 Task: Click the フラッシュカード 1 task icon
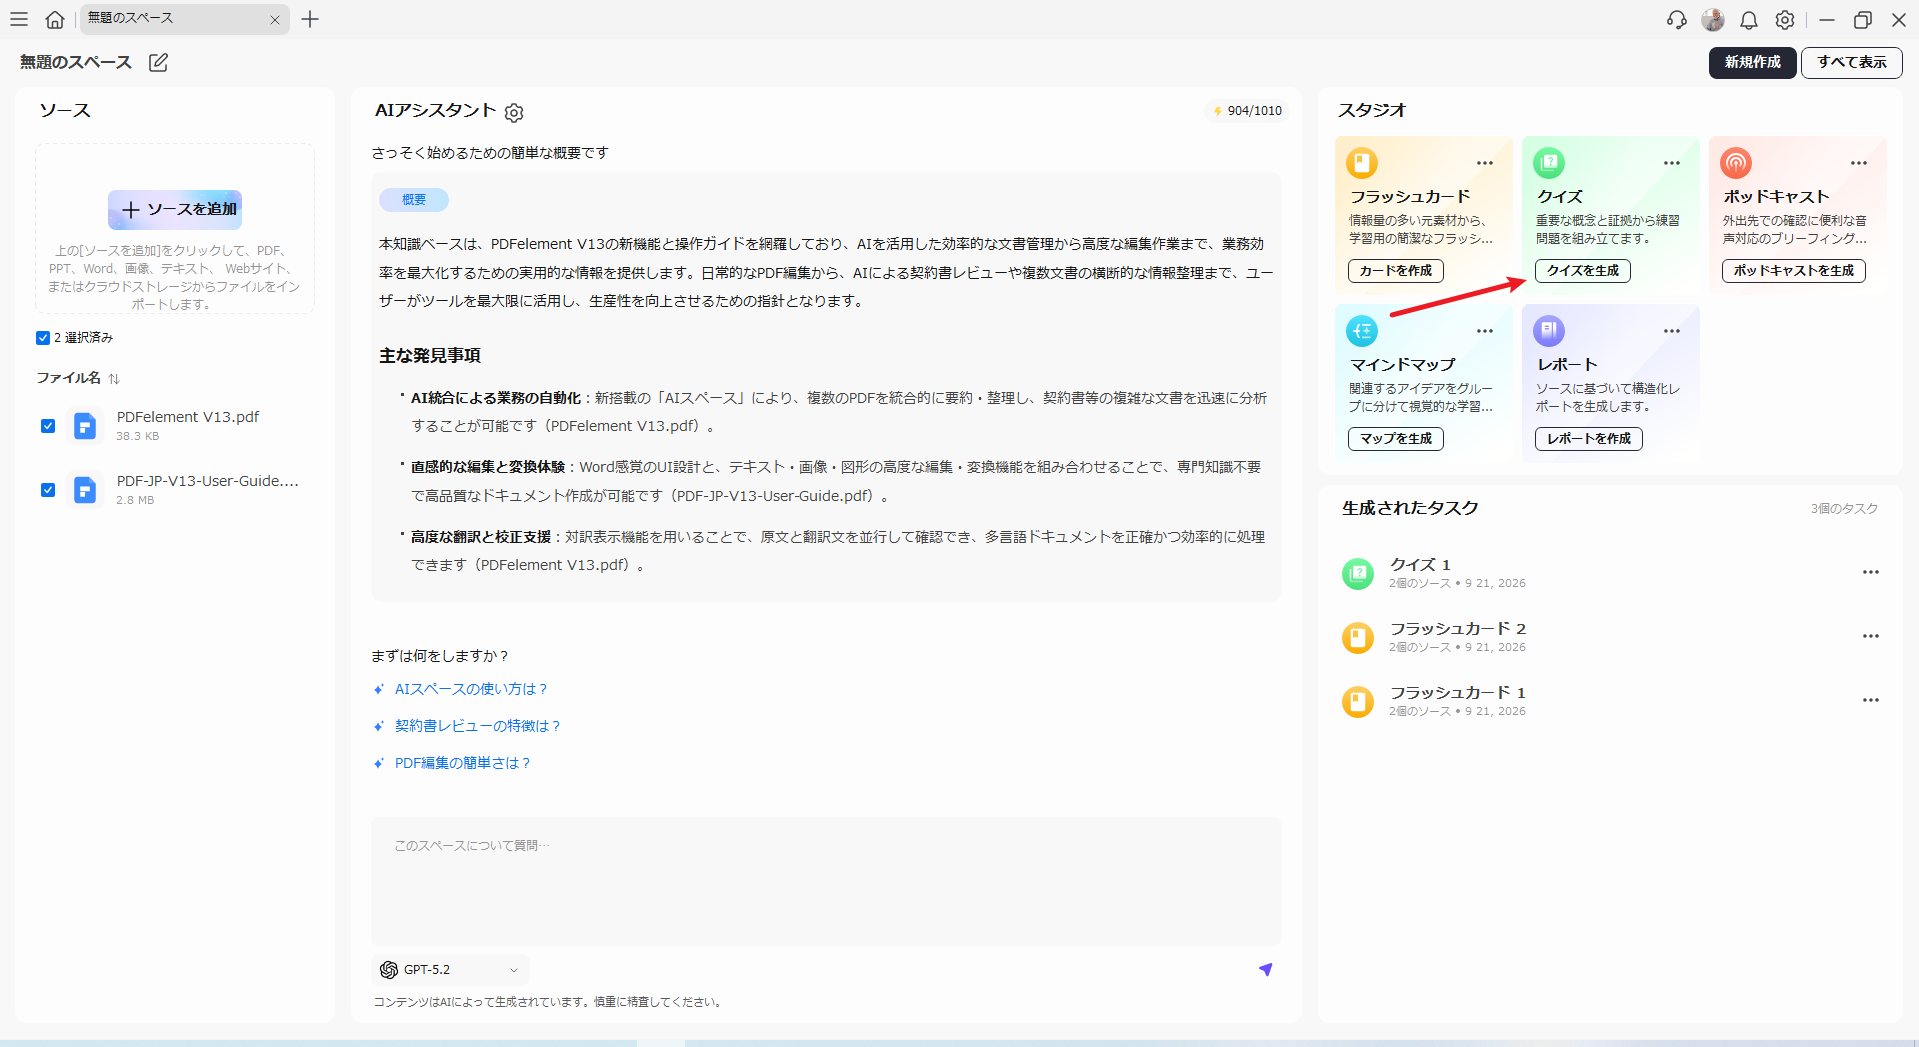pyautogui.click(x=1358, y=702)
